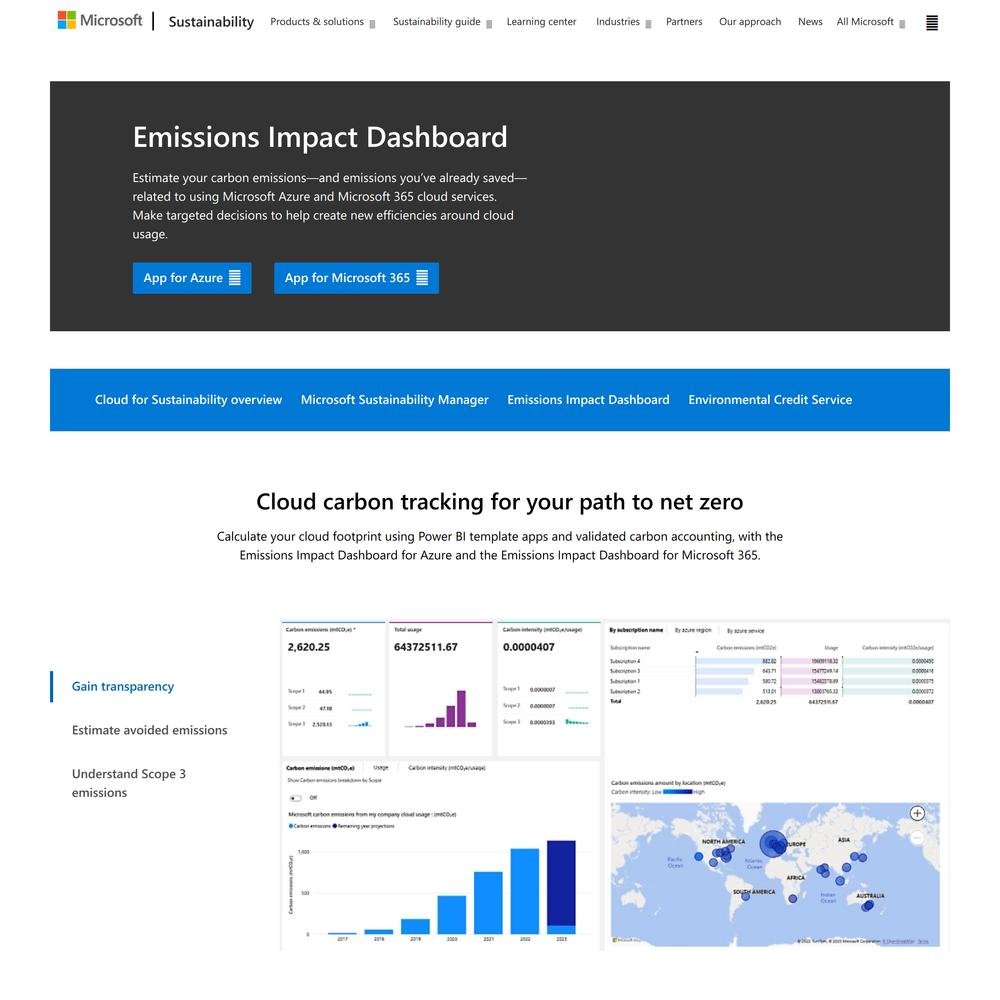Expand the Sustainability guide menu
The image size is (1000, 1000).
[443, 22]
